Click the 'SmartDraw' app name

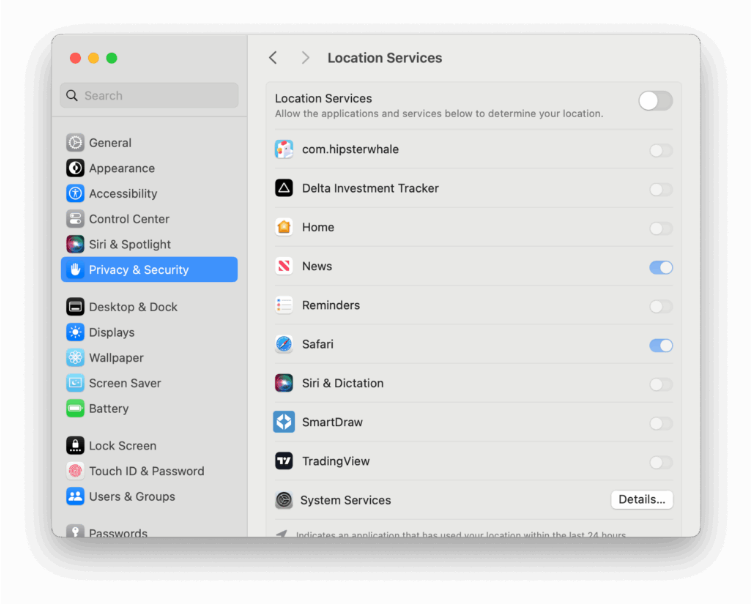pos(332,422)
